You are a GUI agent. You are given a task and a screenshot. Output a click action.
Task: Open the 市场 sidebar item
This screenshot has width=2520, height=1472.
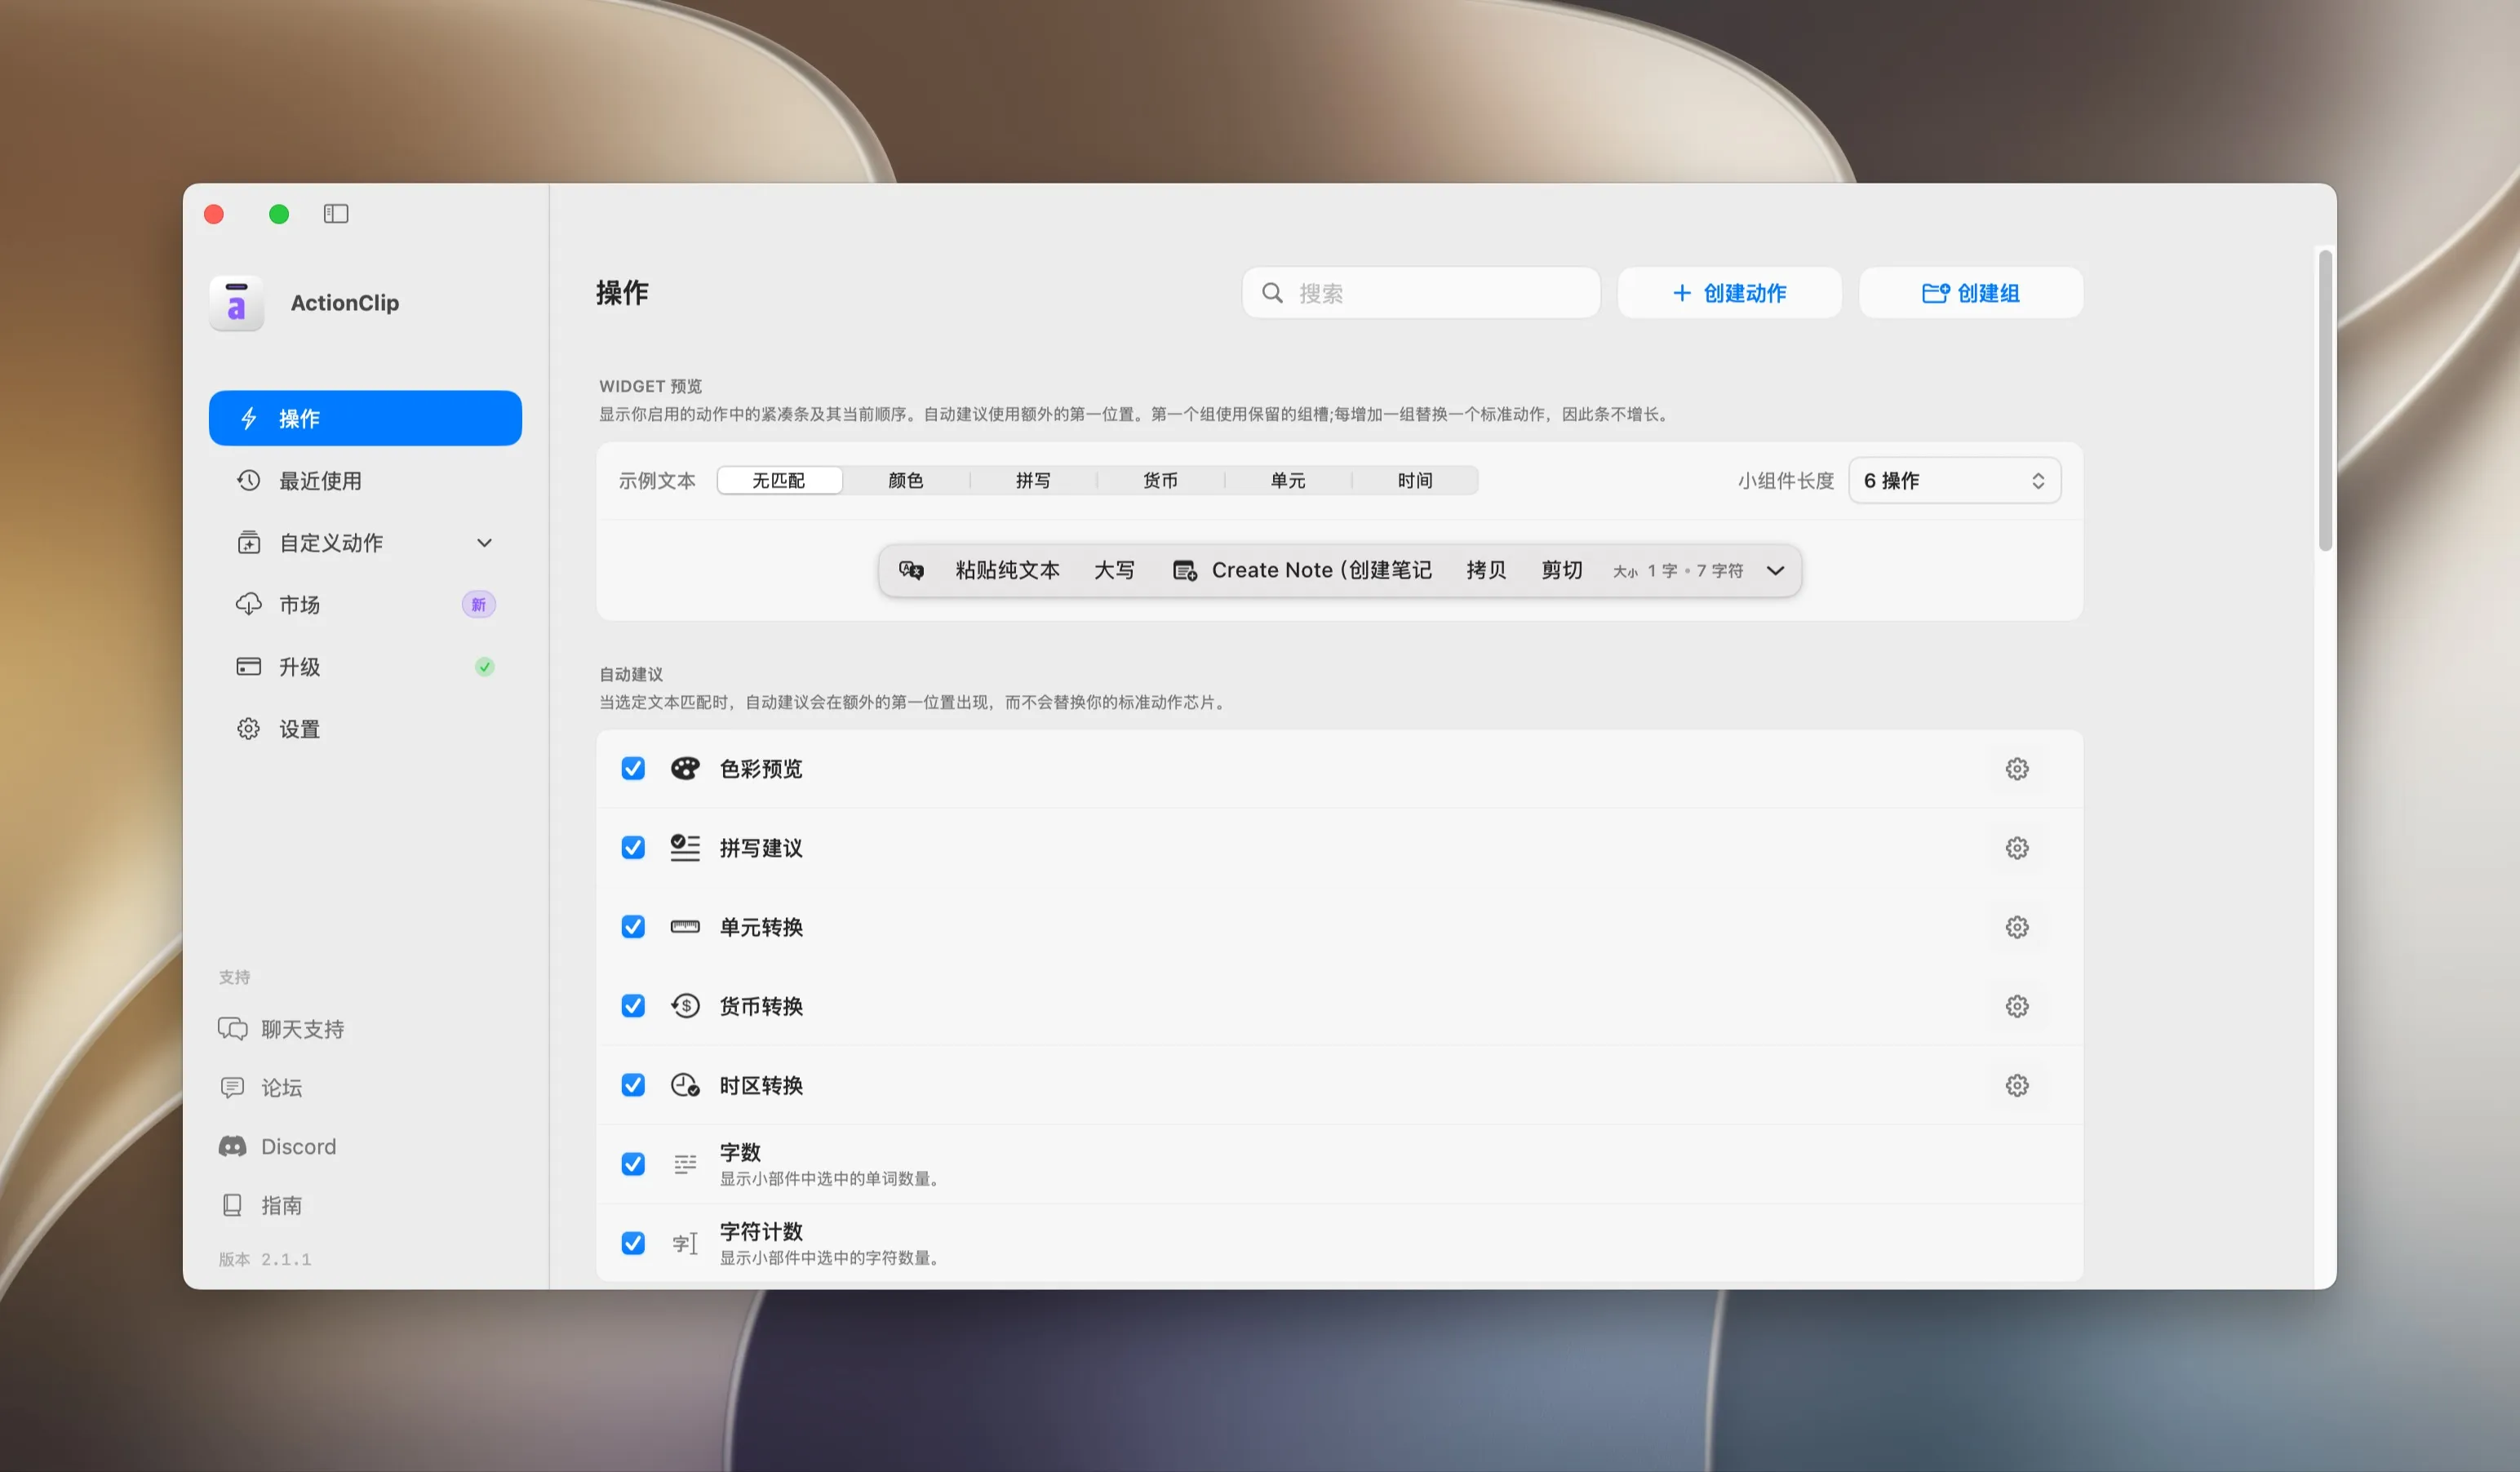click(365, 605)
